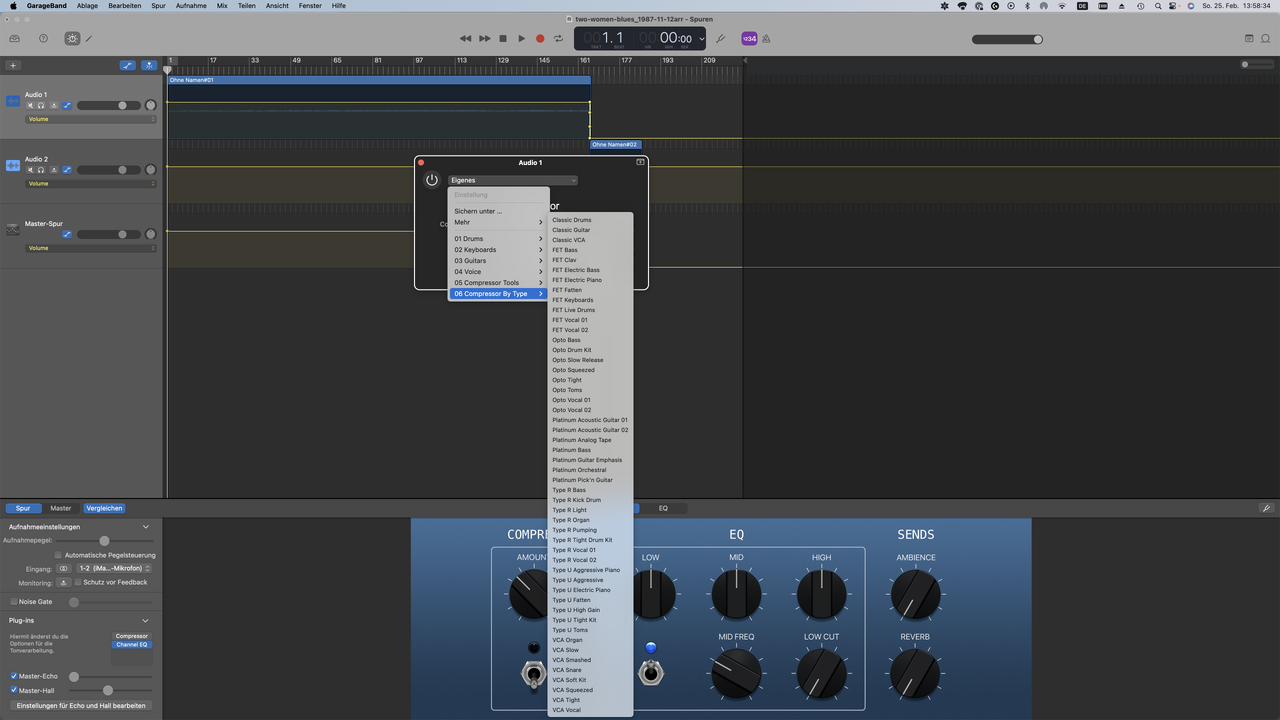Open the loop browser icon
This screenshot has width=1280, height=720.
click(1267, 39)
